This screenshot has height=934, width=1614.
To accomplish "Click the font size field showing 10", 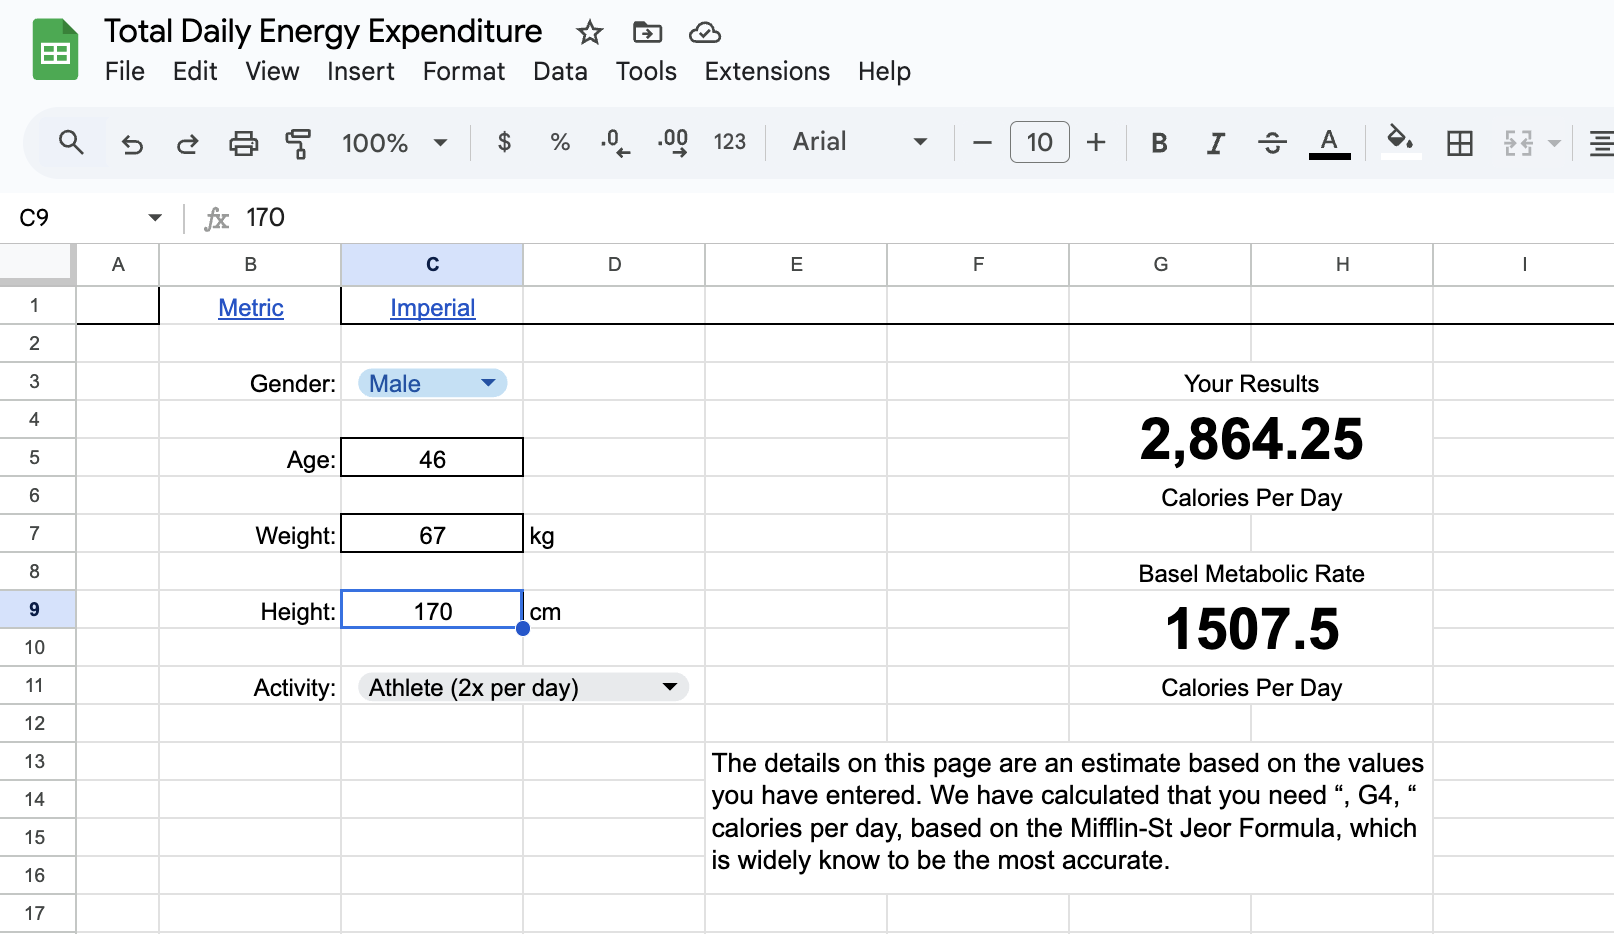I will (x=1039, y=142).
